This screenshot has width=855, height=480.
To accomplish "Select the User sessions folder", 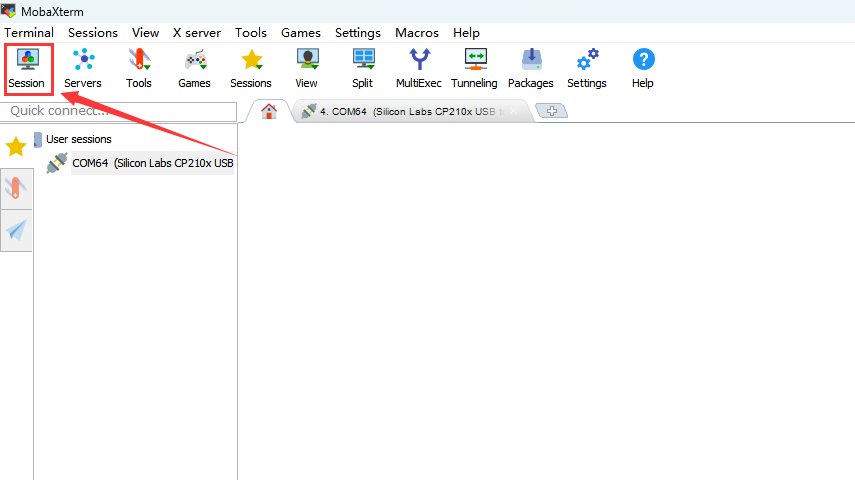I will (79, 140).
